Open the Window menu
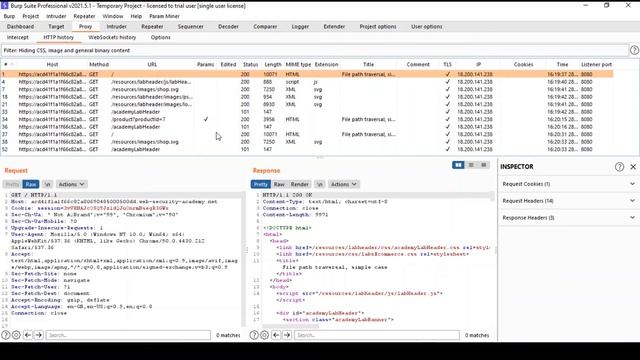 point(113,16)
